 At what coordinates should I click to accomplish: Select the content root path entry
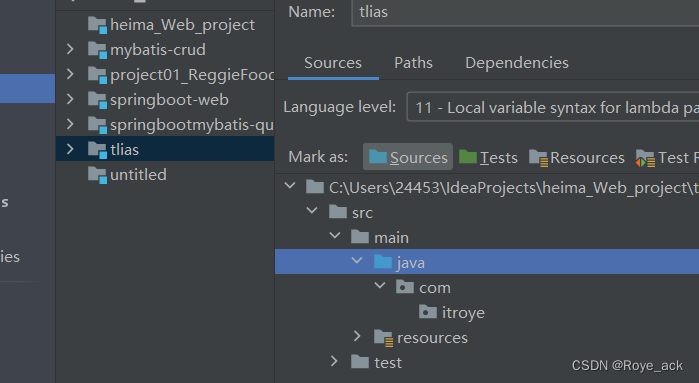click(514, 188)
